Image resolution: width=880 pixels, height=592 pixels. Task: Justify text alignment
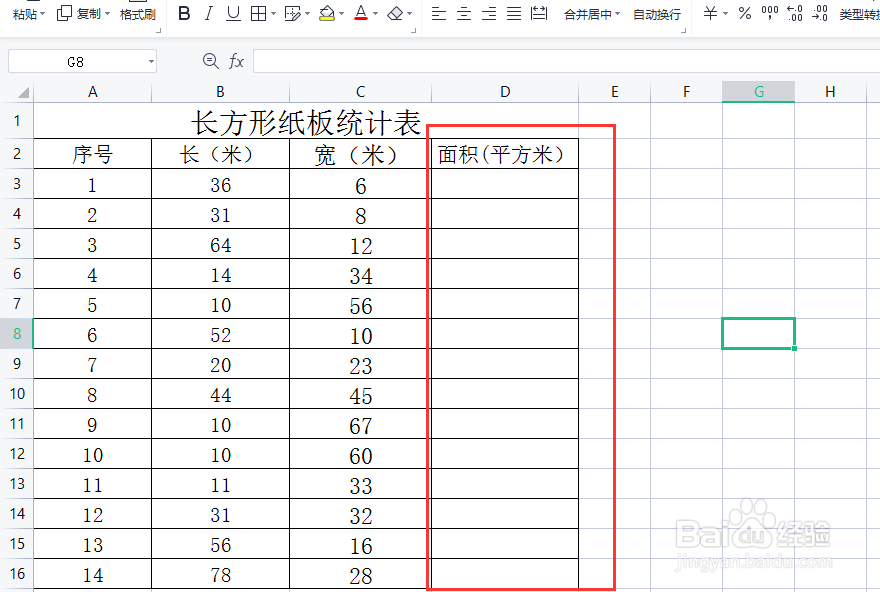point(514,13)
